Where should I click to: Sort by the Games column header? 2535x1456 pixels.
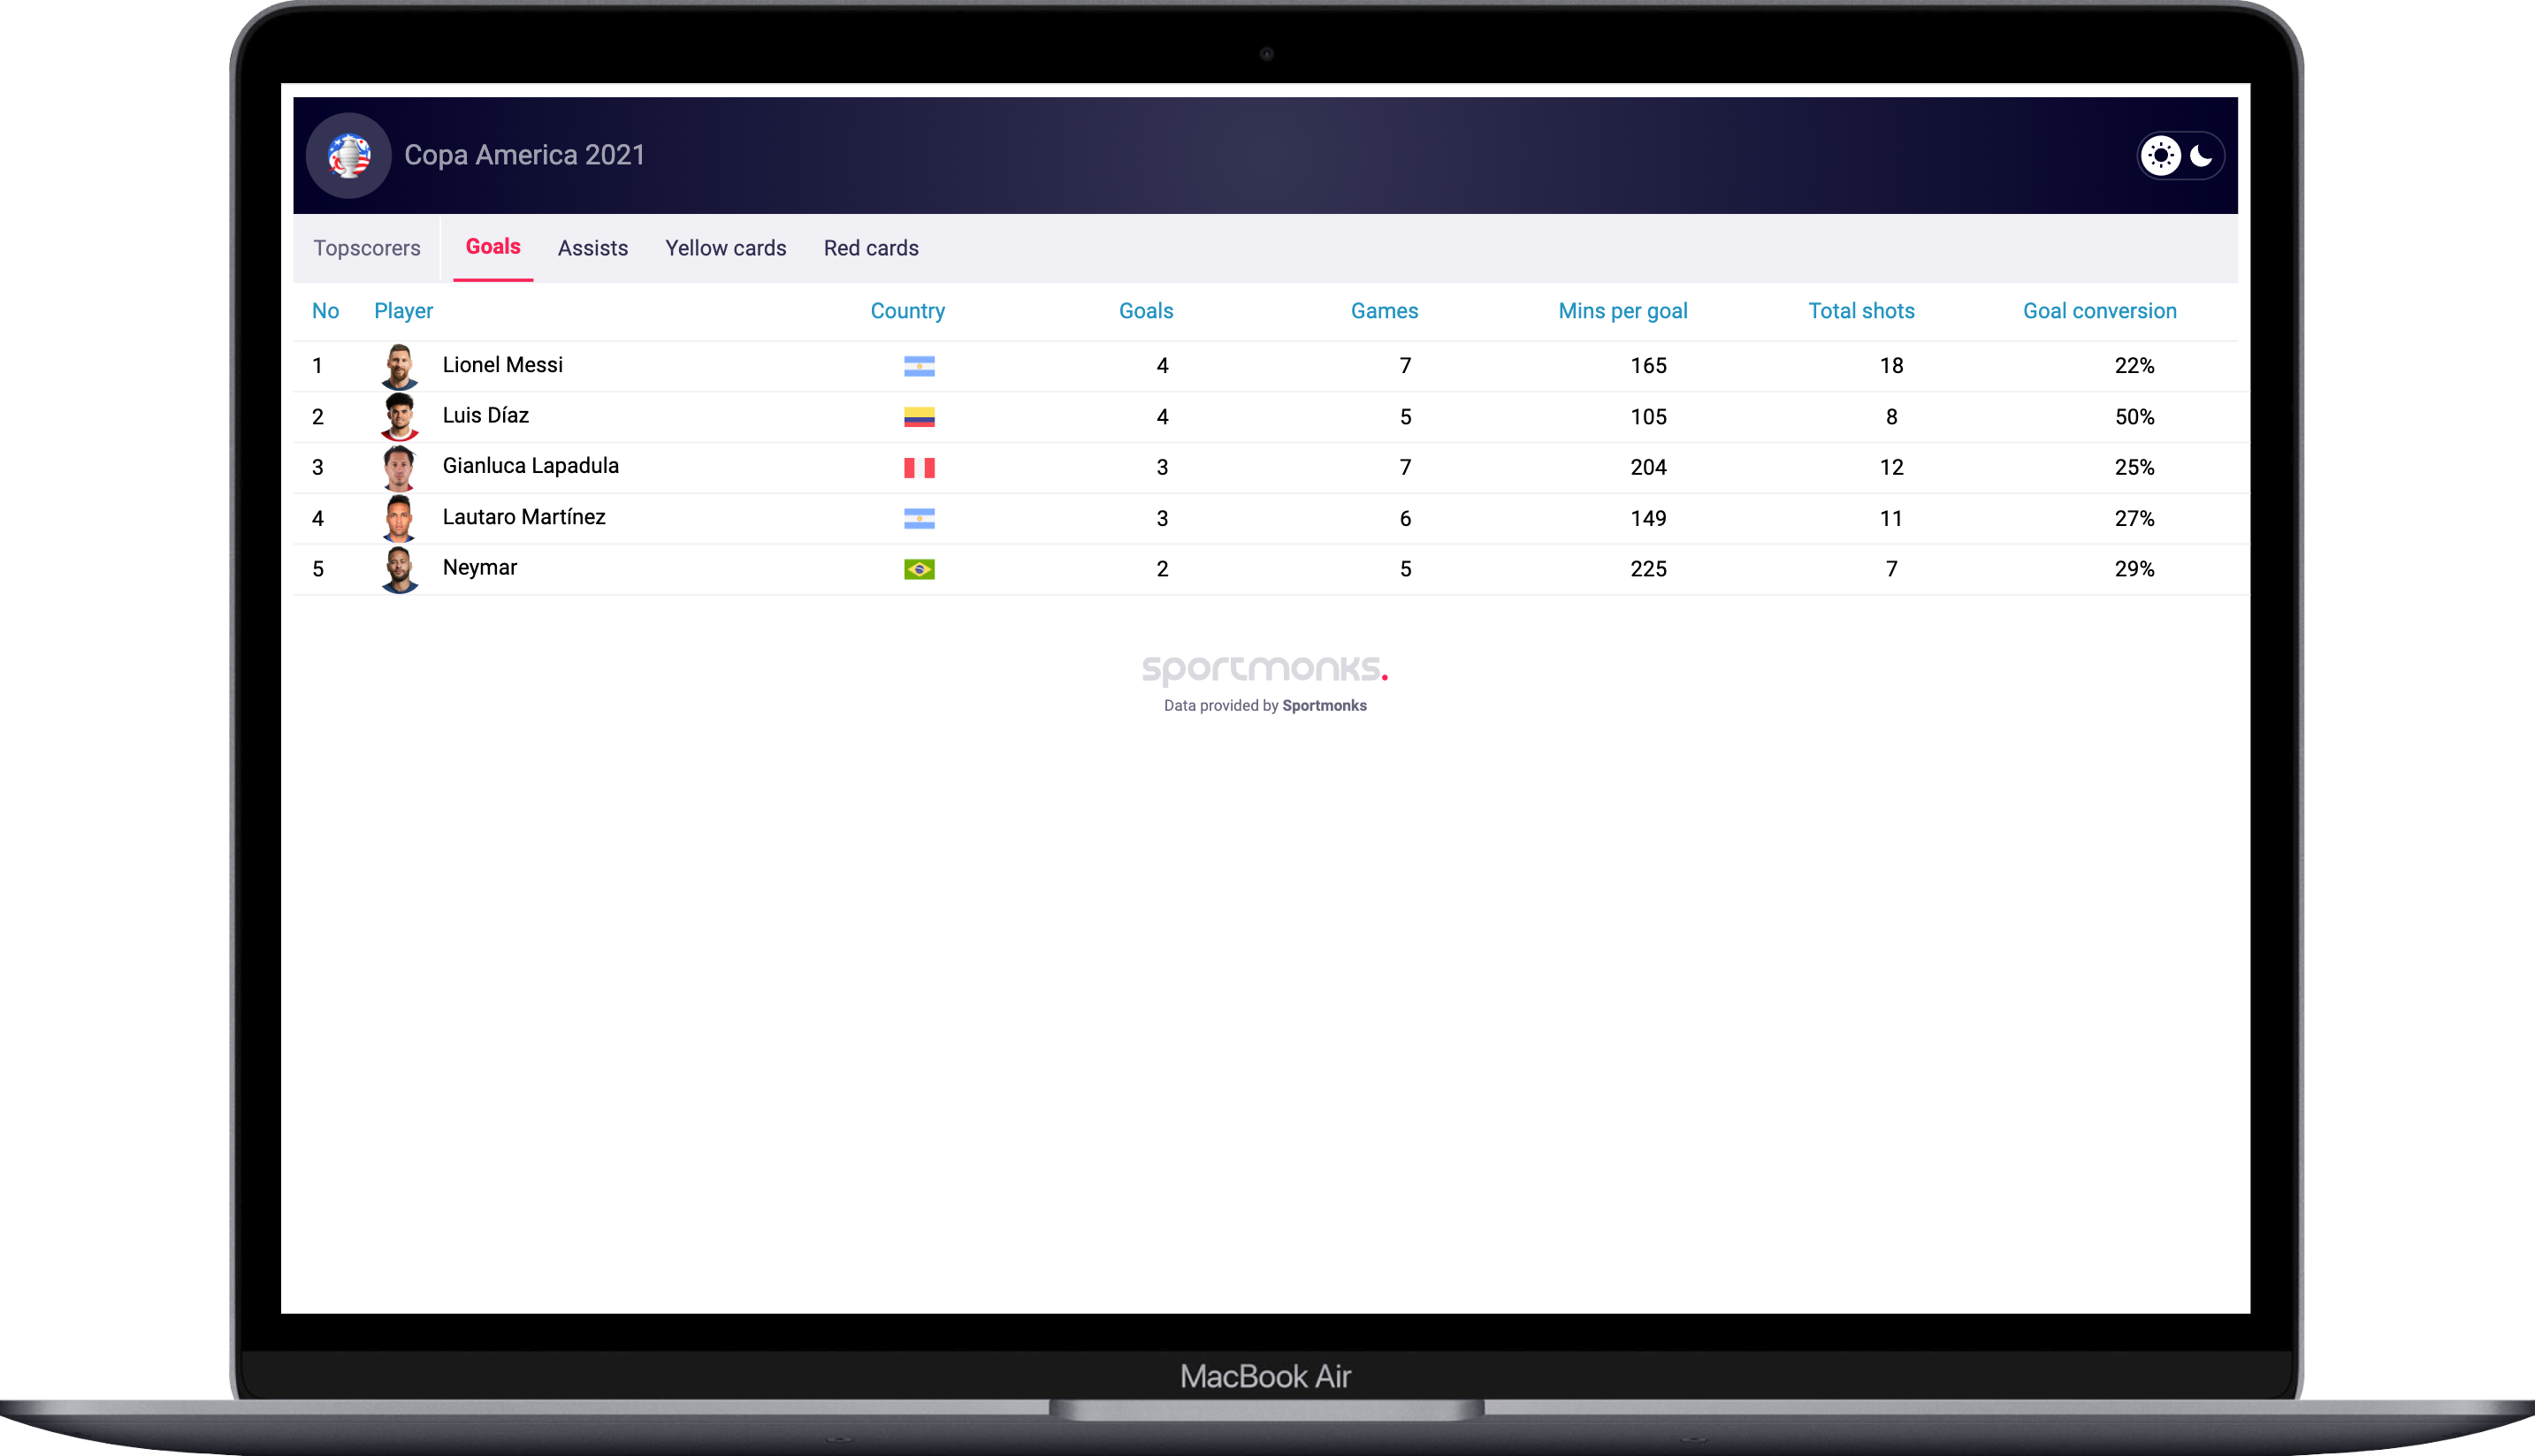point(1384,311)
